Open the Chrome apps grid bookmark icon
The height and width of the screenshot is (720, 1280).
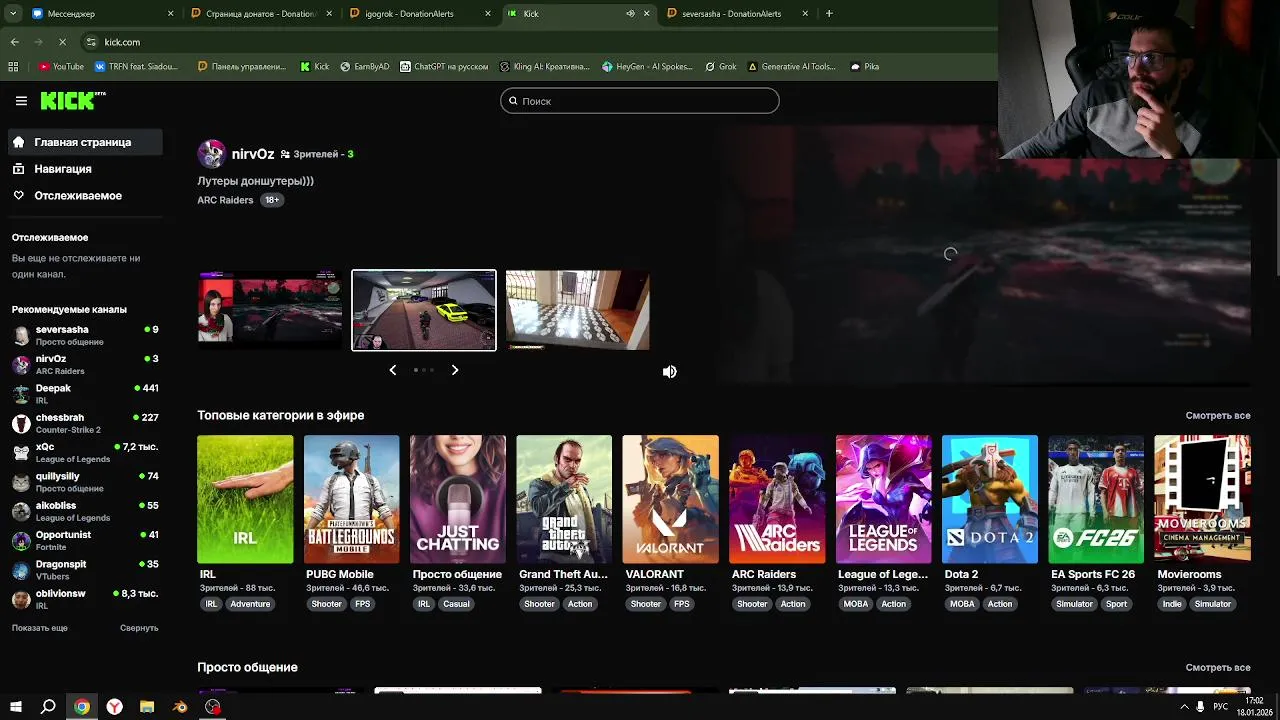click(13, 67)
